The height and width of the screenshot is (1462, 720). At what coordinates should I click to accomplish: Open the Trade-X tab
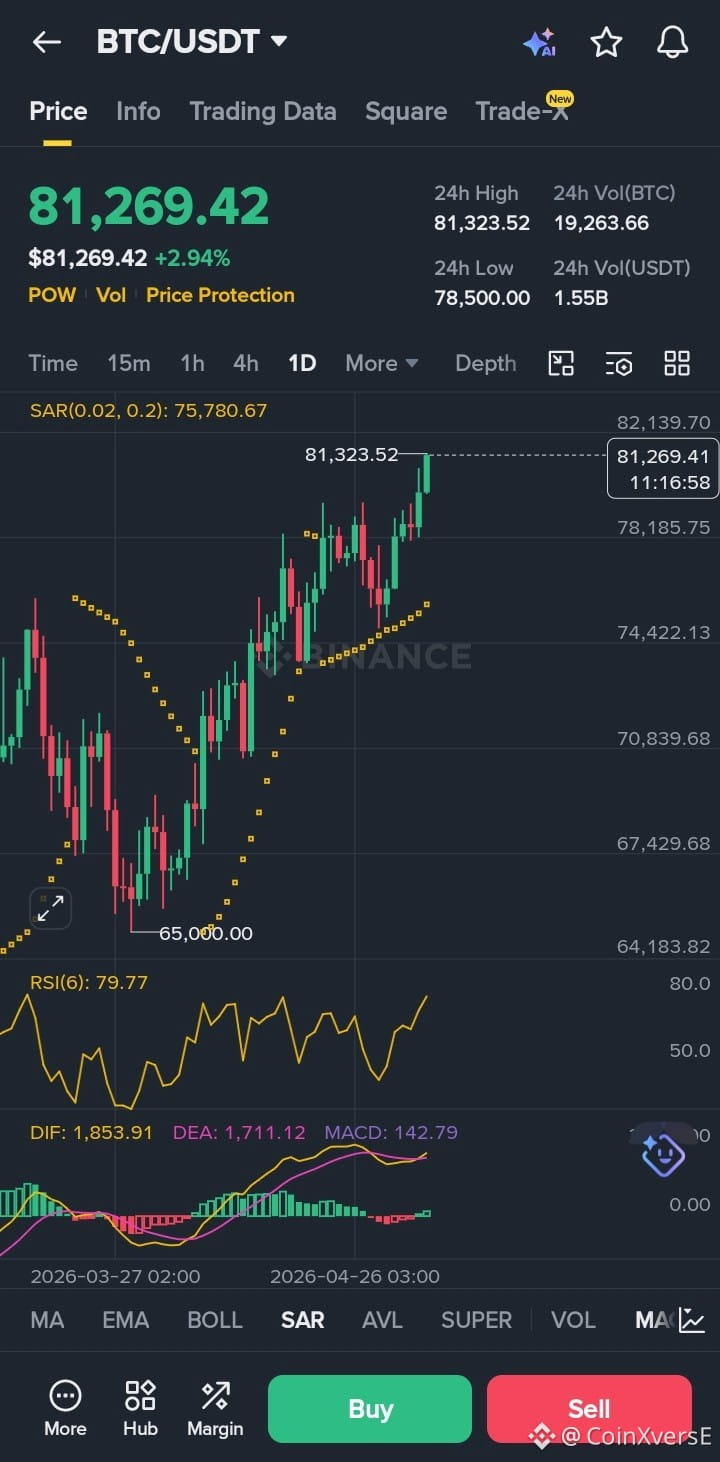click(x=522, y=111)
